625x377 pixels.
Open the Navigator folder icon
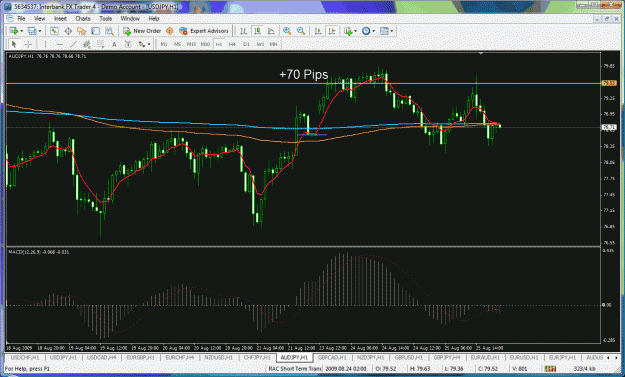click(x=82, y=31)
